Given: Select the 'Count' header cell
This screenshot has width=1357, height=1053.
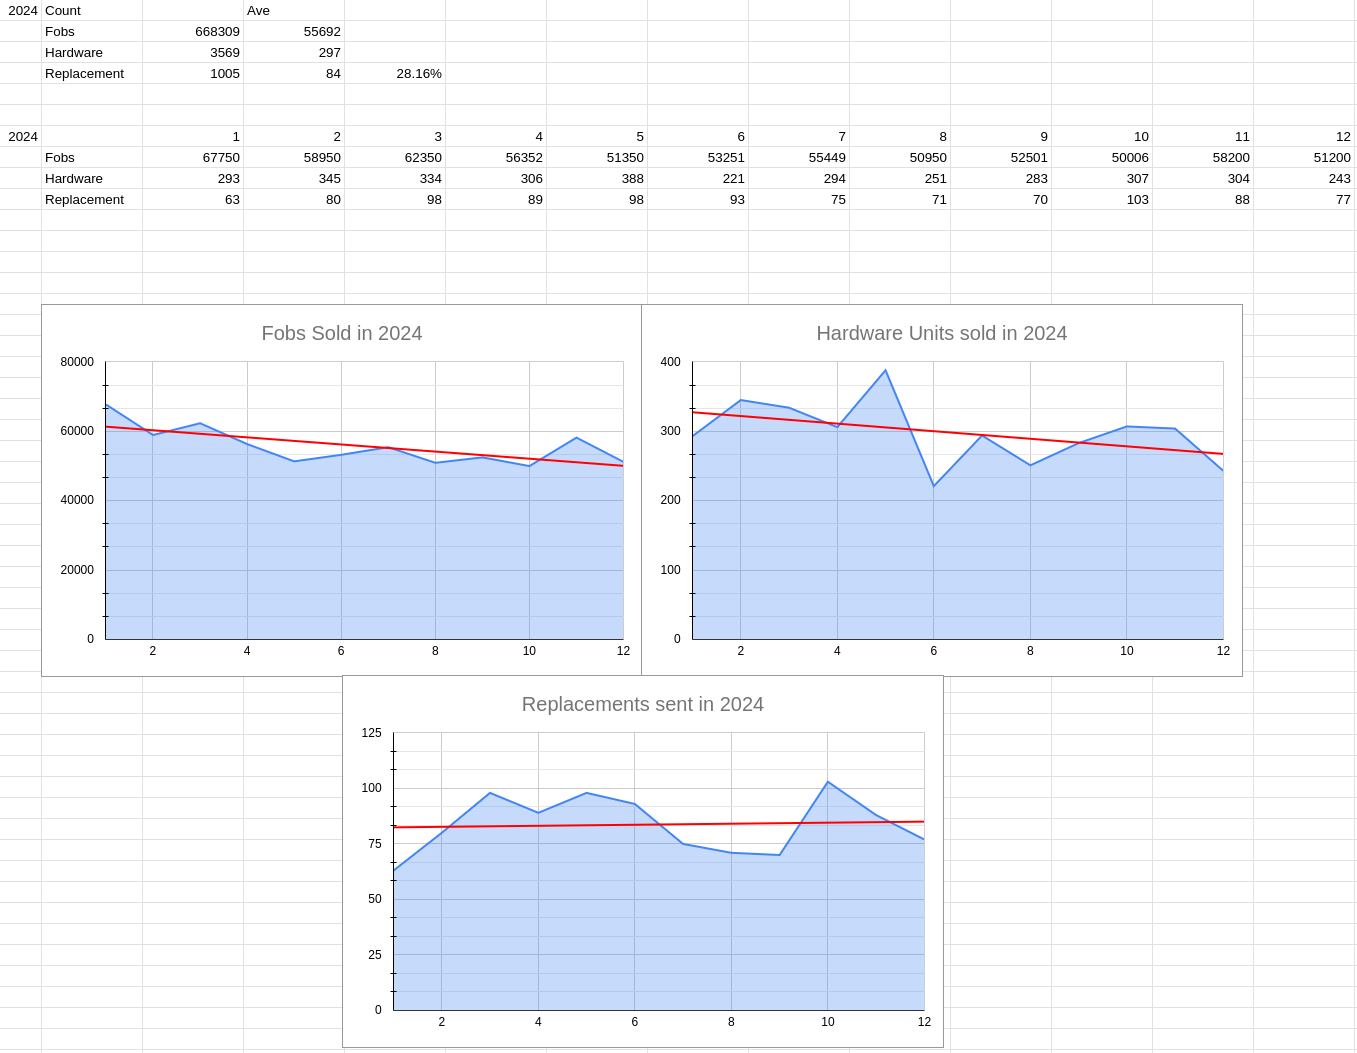Looking at the screenshot, I should pyautogui.click(x=90, y=11).
